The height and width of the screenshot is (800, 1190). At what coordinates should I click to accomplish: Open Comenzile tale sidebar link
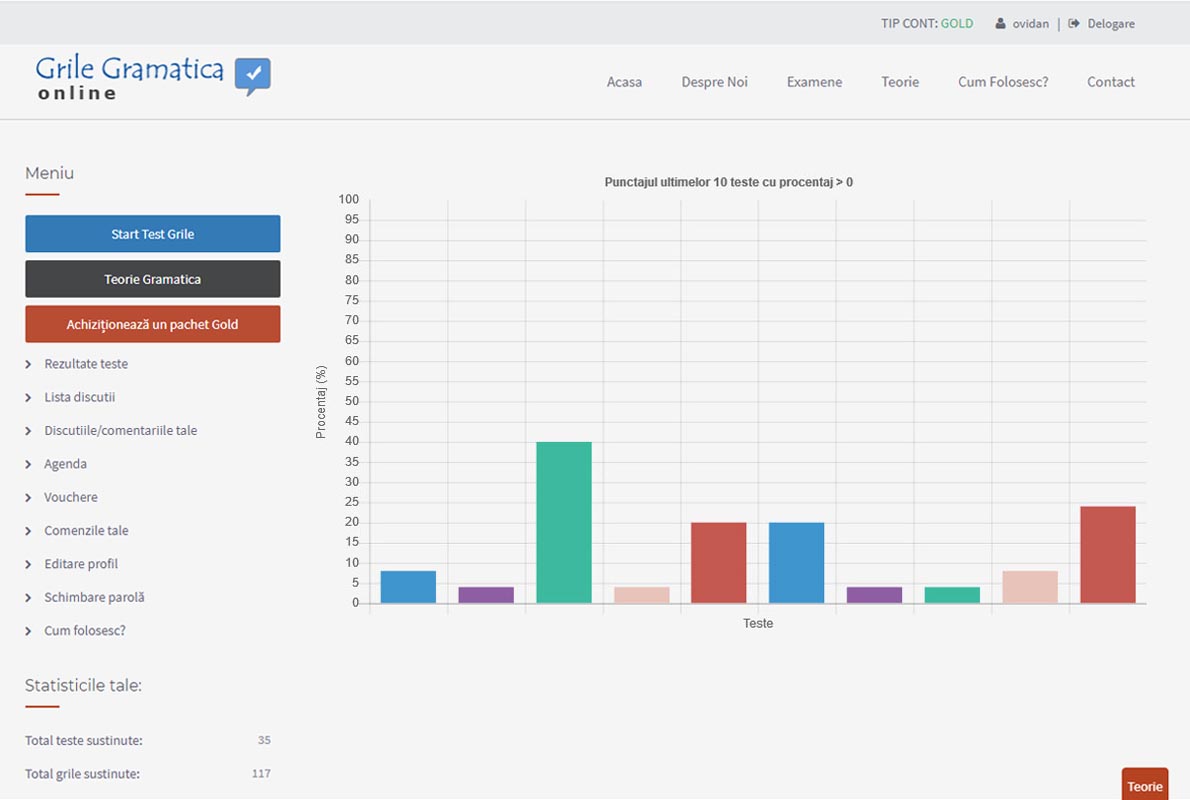point(86,531)
